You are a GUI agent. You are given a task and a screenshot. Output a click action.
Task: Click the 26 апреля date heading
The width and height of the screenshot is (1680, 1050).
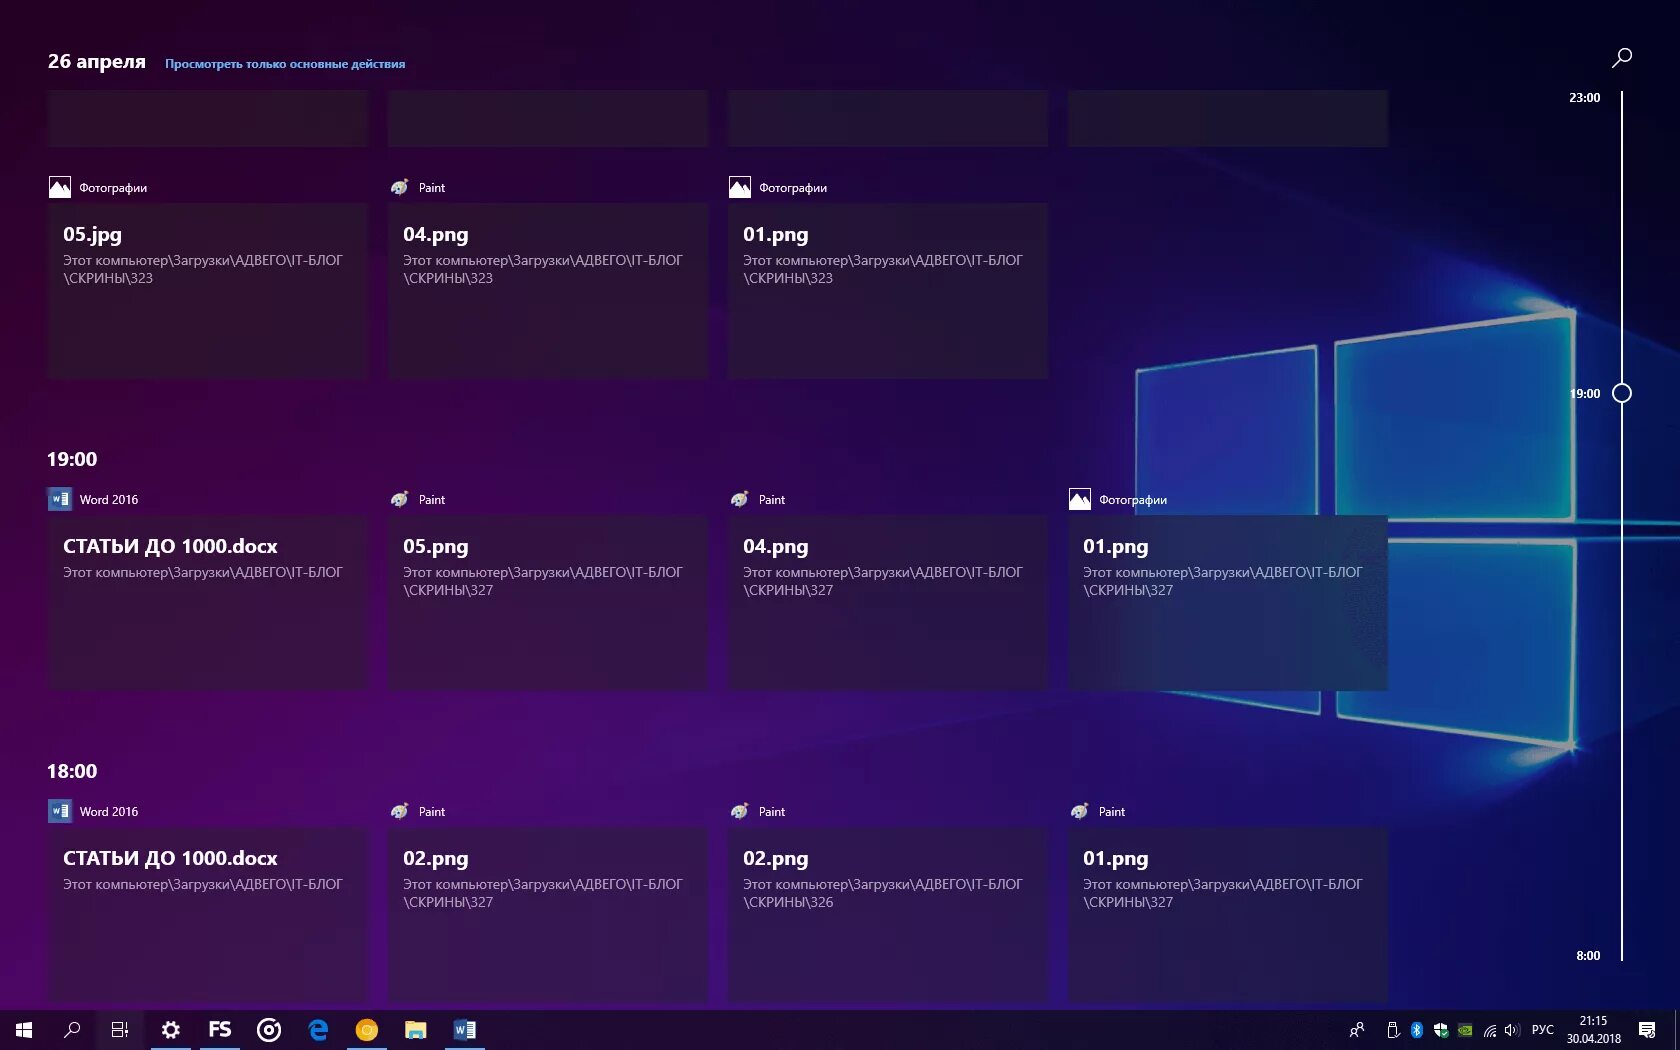(97, 61)
